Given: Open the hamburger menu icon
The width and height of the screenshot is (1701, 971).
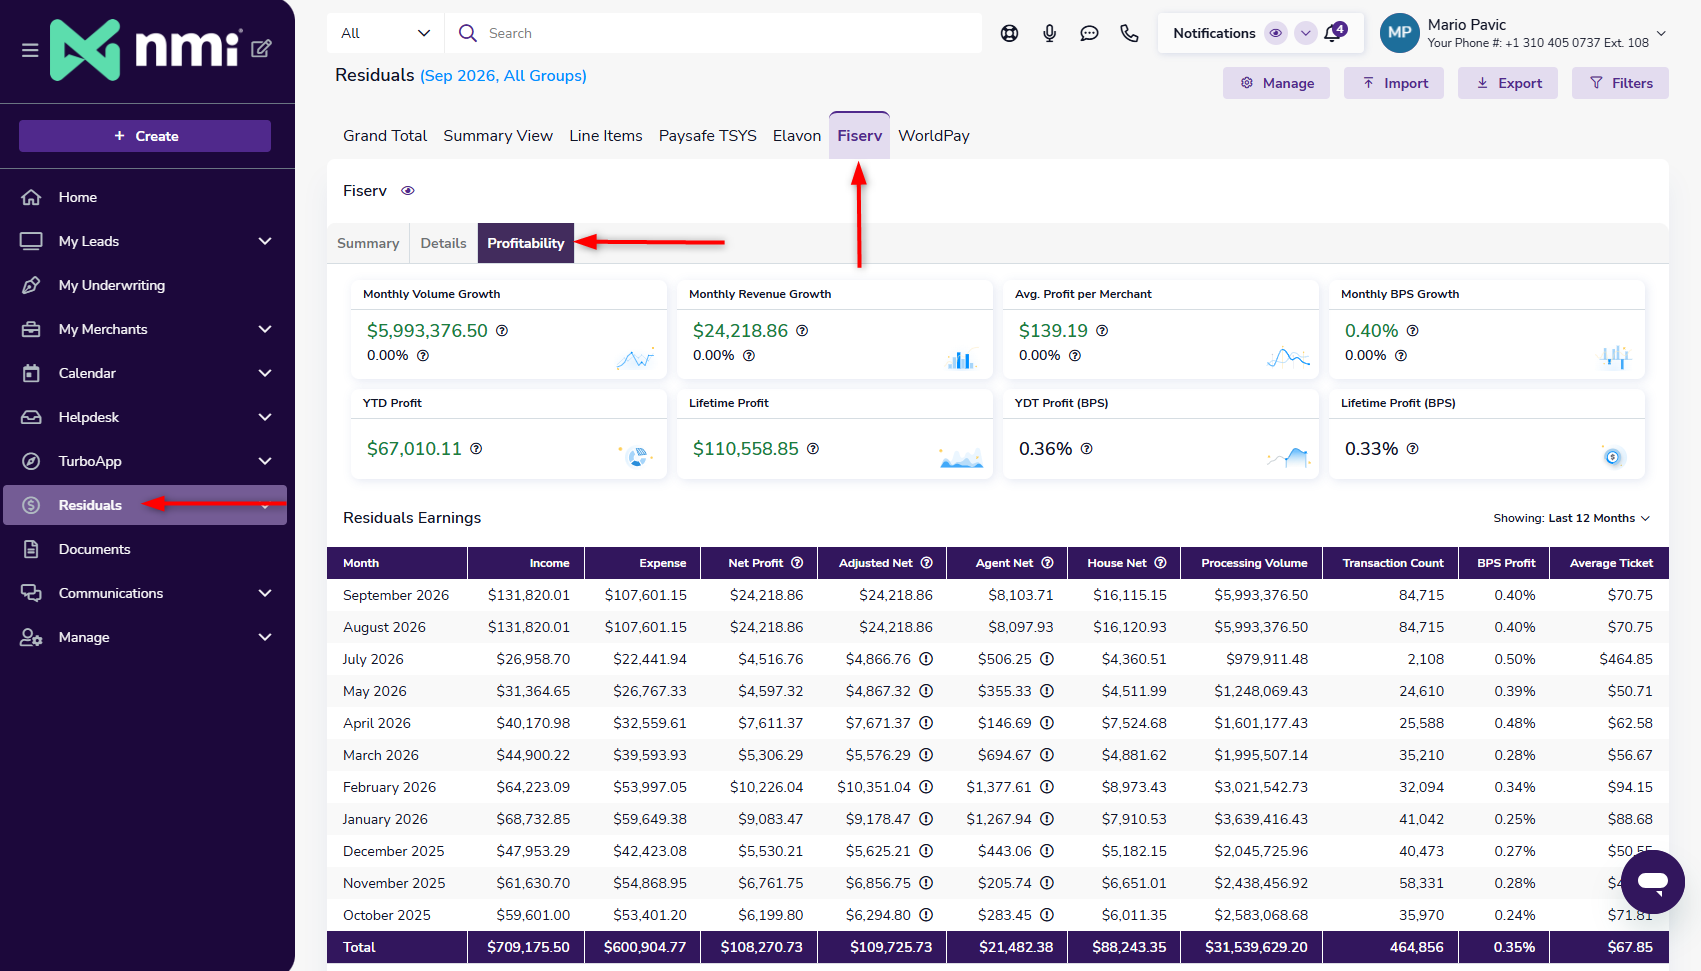Looking at the screenshot, I should tap(30, 50).
